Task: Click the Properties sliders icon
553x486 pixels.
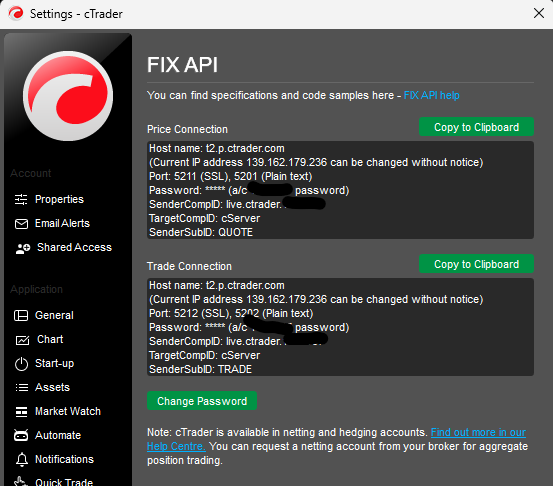Action: pyautogui.click(x=21, y=199)
